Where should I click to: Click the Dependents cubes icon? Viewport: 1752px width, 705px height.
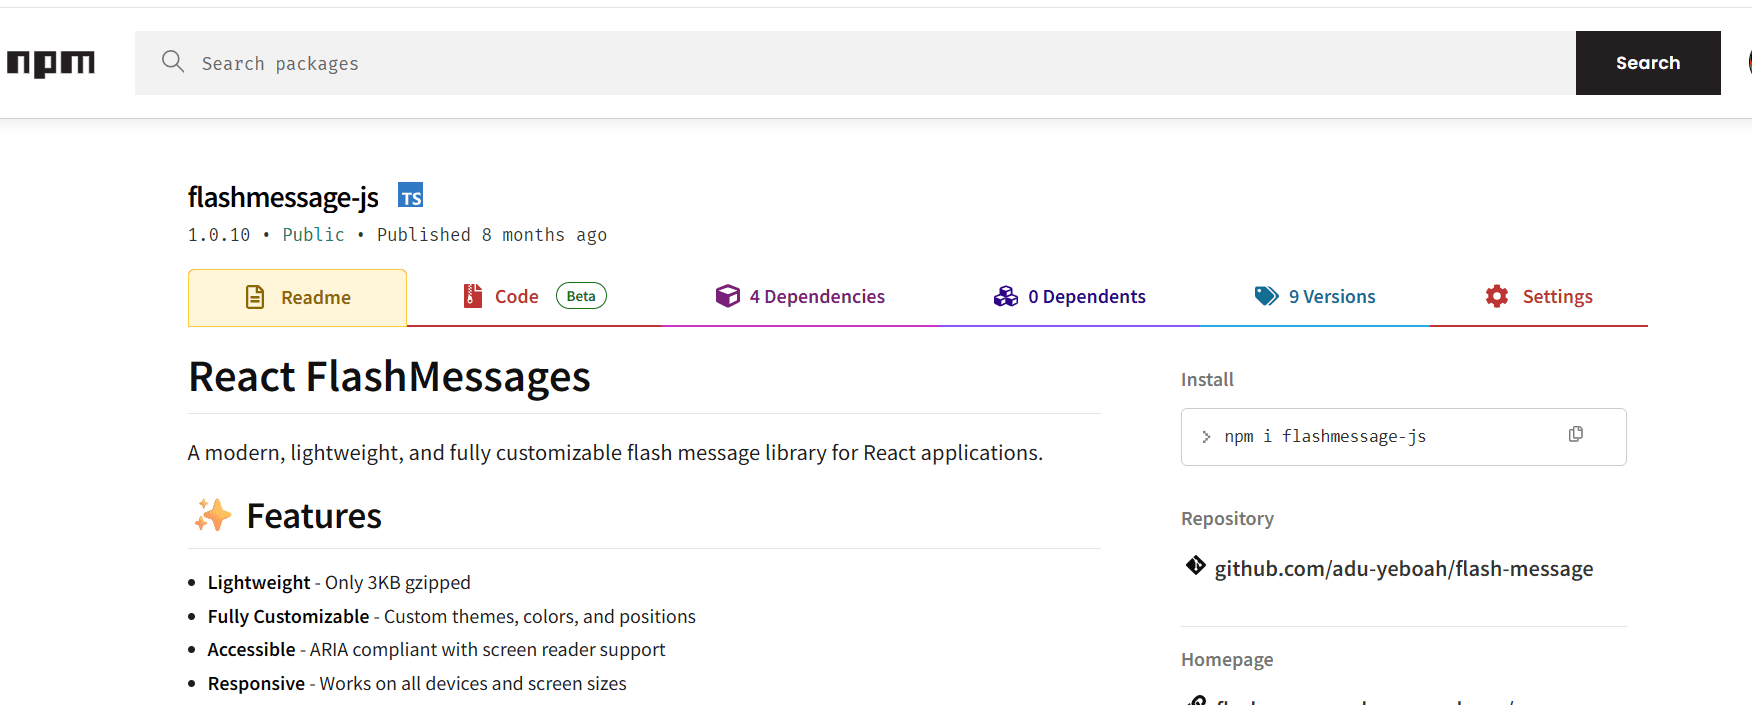point(1006,296)
